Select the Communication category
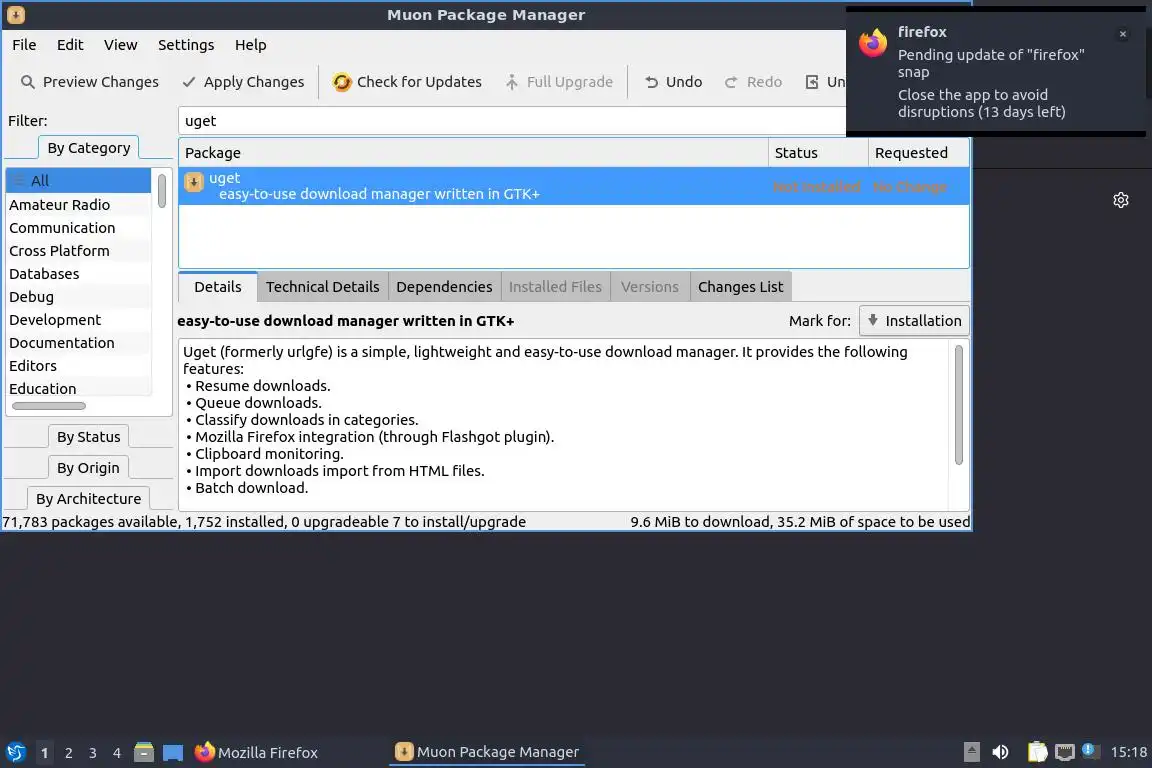The width and height of the screenshot is (1152, 768). 79,228
